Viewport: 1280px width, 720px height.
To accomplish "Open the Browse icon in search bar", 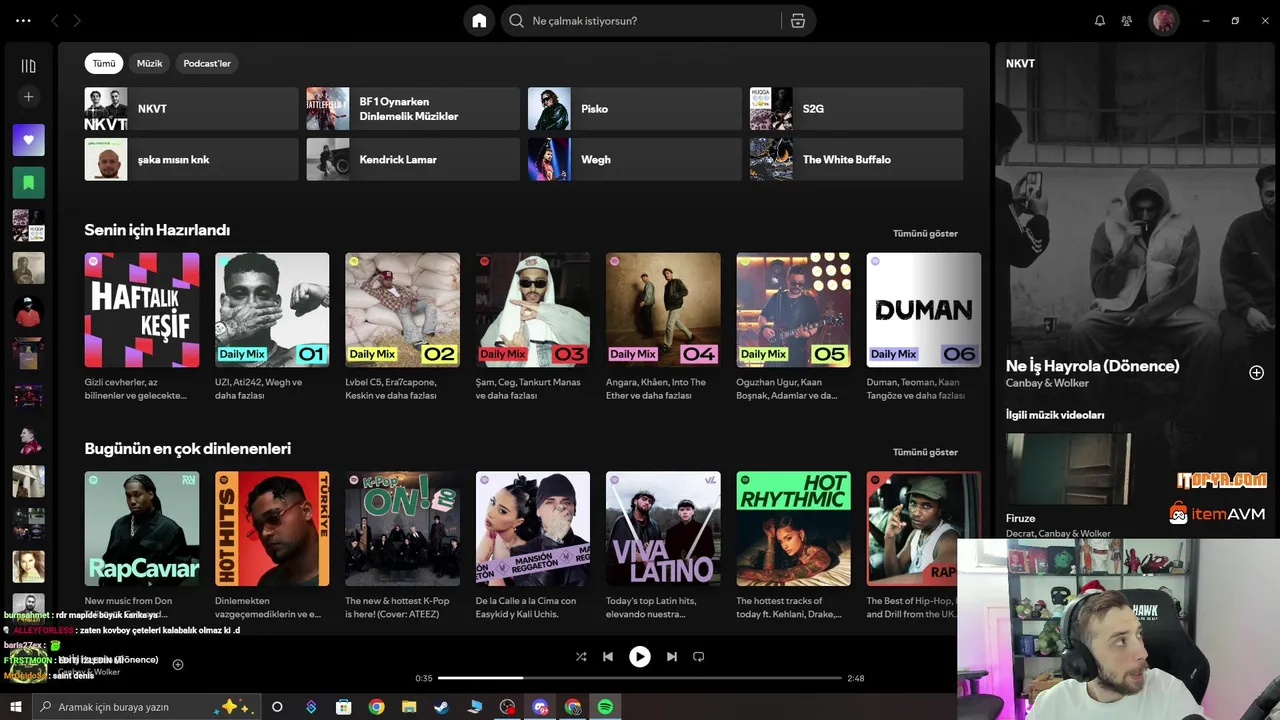I will pyautogui.click(x=797, y=21).
